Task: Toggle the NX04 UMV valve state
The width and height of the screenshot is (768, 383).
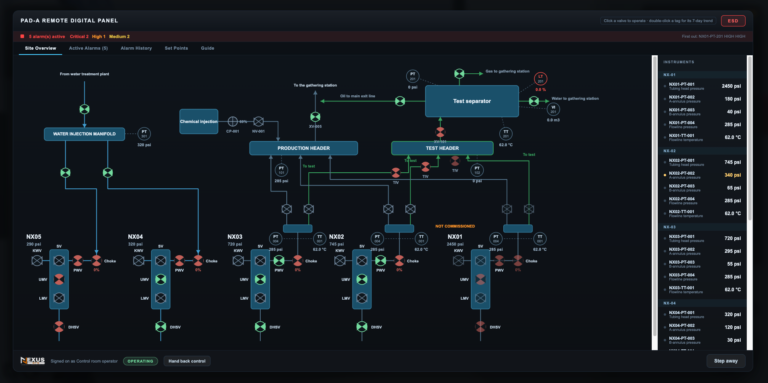Action: pyautogui.click(x=160, y=279)
